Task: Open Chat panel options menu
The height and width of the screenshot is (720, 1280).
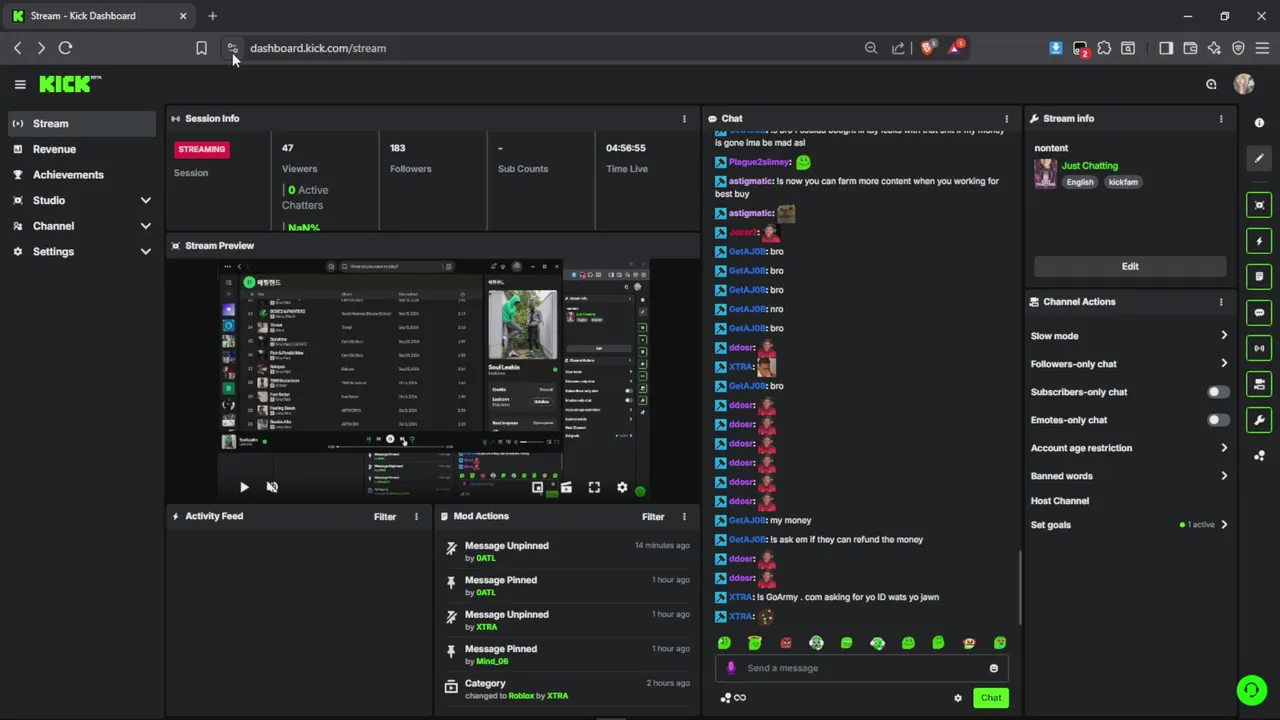Action: point(1006,119)
